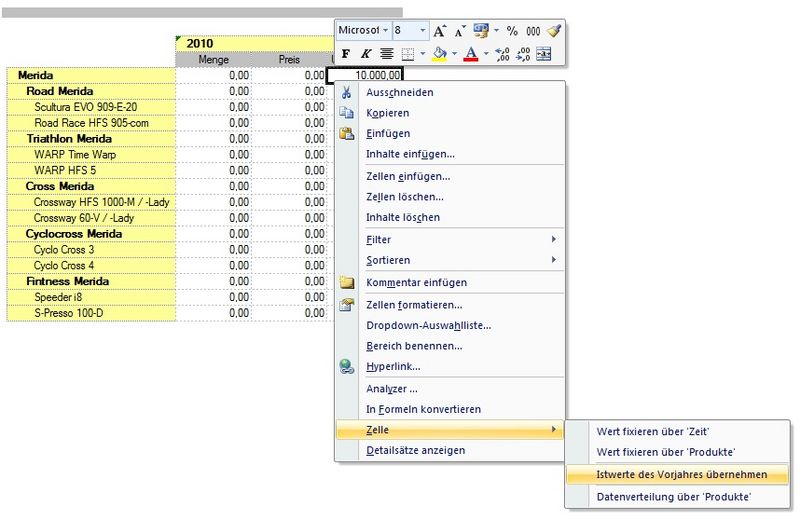
Task: Choose Detailsätze anzeigen
Action: point(450,450)
